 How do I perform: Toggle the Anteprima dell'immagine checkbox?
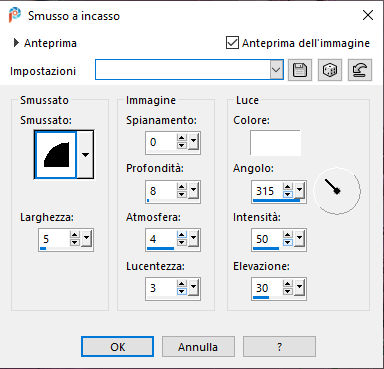coord(232,43)
